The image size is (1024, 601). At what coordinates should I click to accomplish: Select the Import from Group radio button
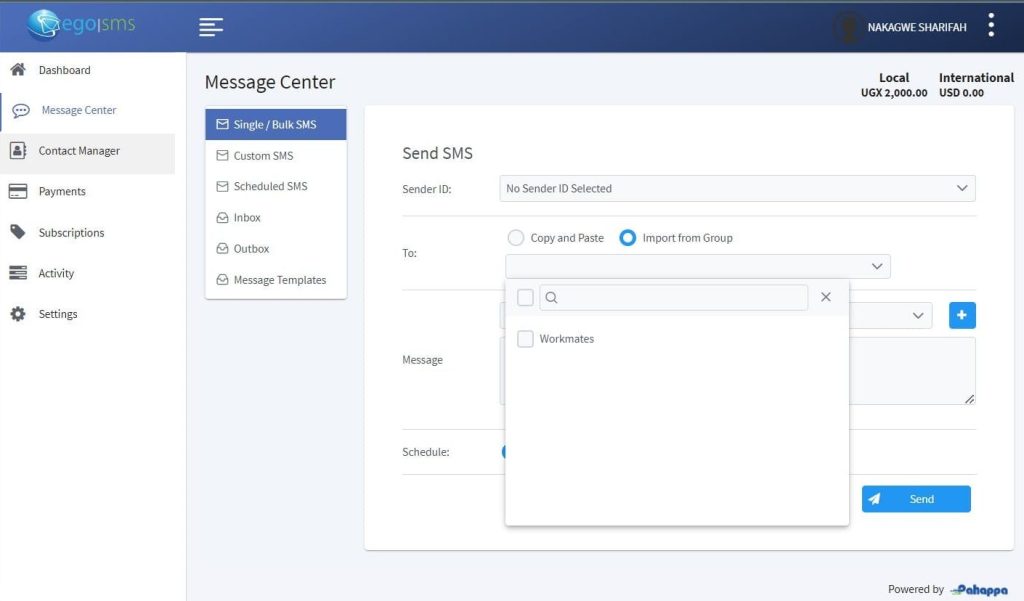point(628,238)
